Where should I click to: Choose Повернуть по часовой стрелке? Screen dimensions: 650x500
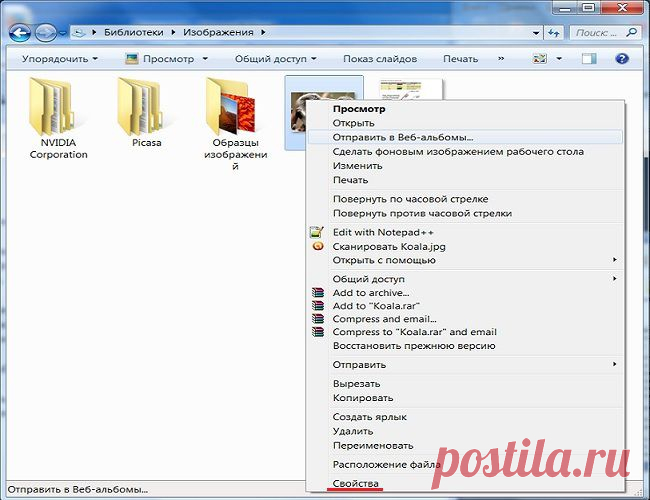(465, 199)
